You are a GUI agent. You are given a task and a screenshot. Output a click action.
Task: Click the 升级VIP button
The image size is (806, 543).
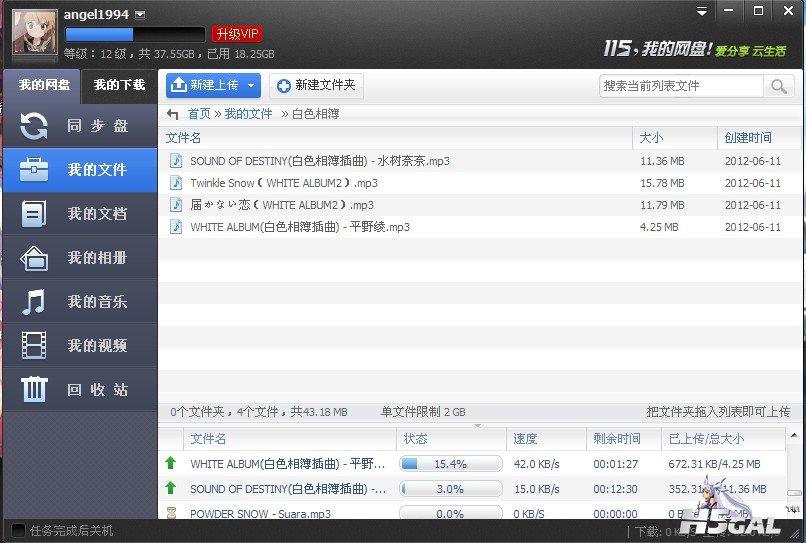(237, 34)
